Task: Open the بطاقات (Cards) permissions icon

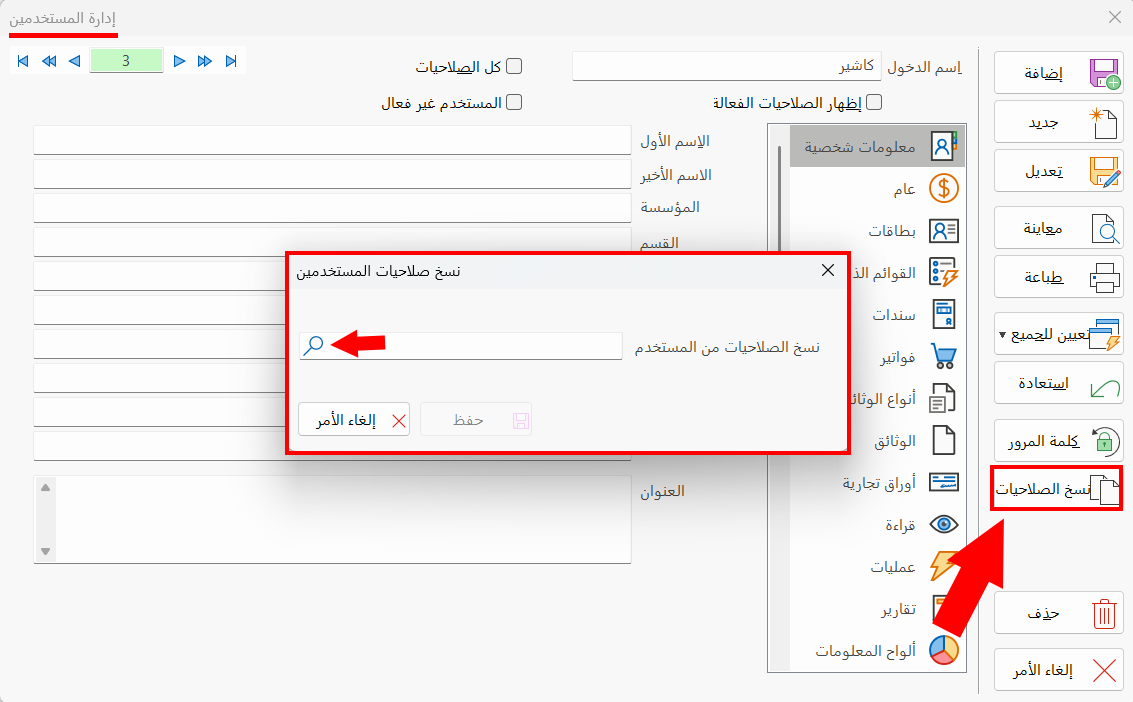Action: click(942, 230)
